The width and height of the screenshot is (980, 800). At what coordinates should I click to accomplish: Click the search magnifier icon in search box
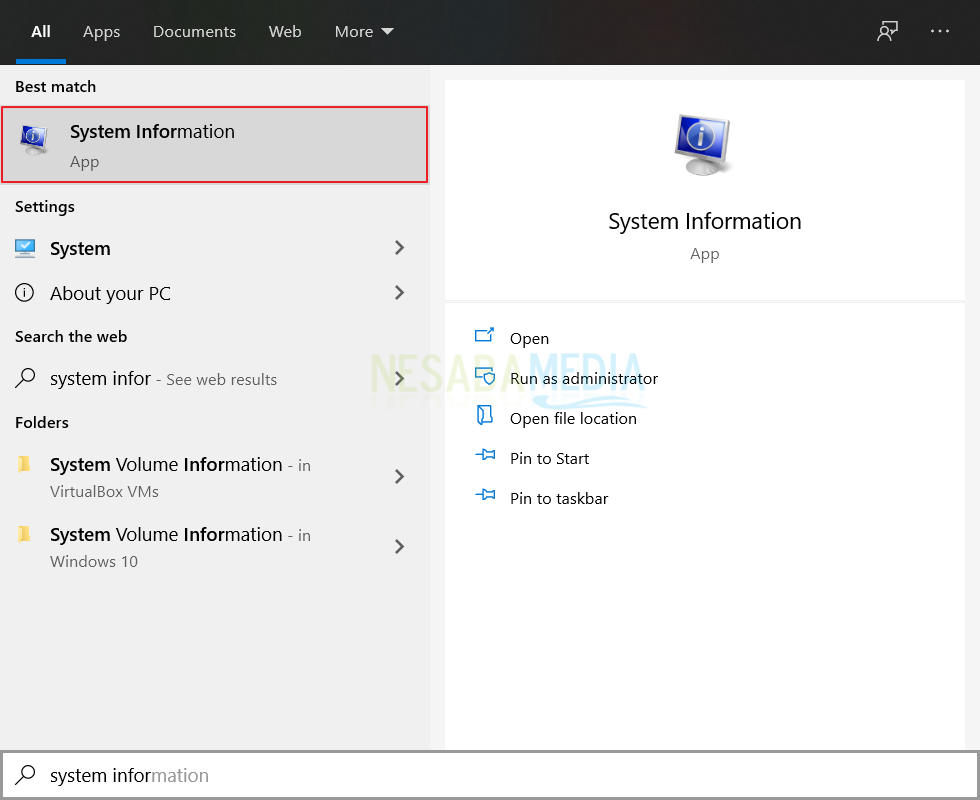tap(26, 775)
